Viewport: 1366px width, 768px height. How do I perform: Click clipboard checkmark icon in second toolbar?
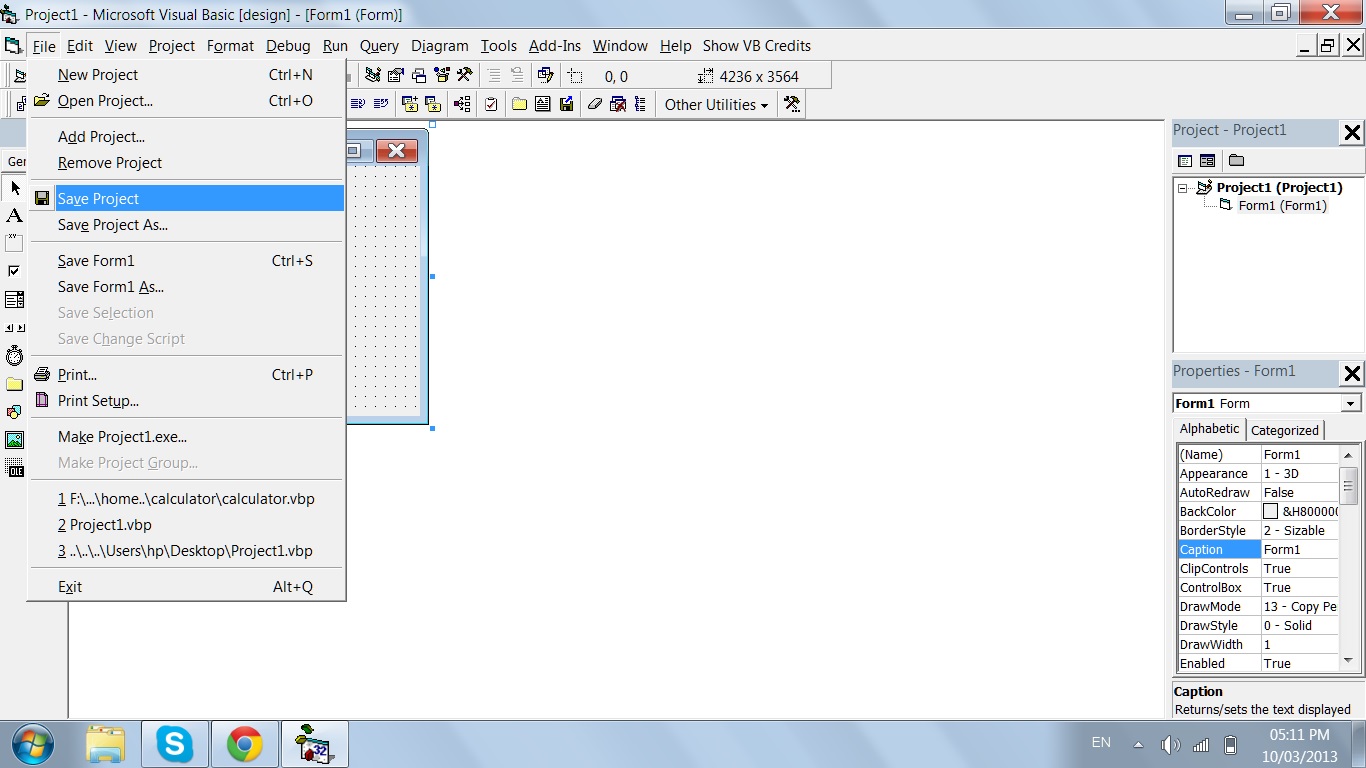point(491,104)
